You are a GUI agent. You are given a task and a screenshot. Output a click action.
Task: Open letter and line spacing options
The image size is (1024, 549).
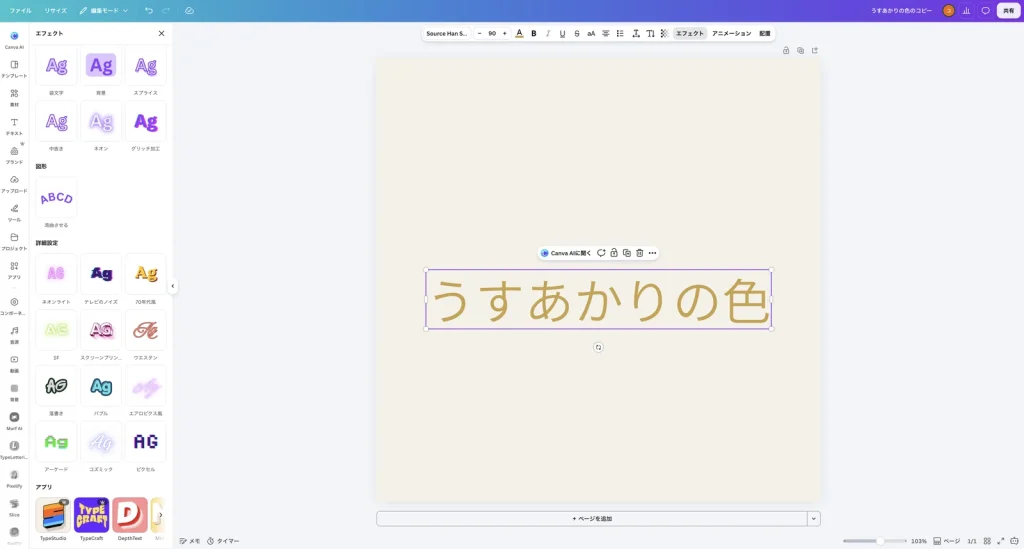pyautogui.click(x=635, y=33)
